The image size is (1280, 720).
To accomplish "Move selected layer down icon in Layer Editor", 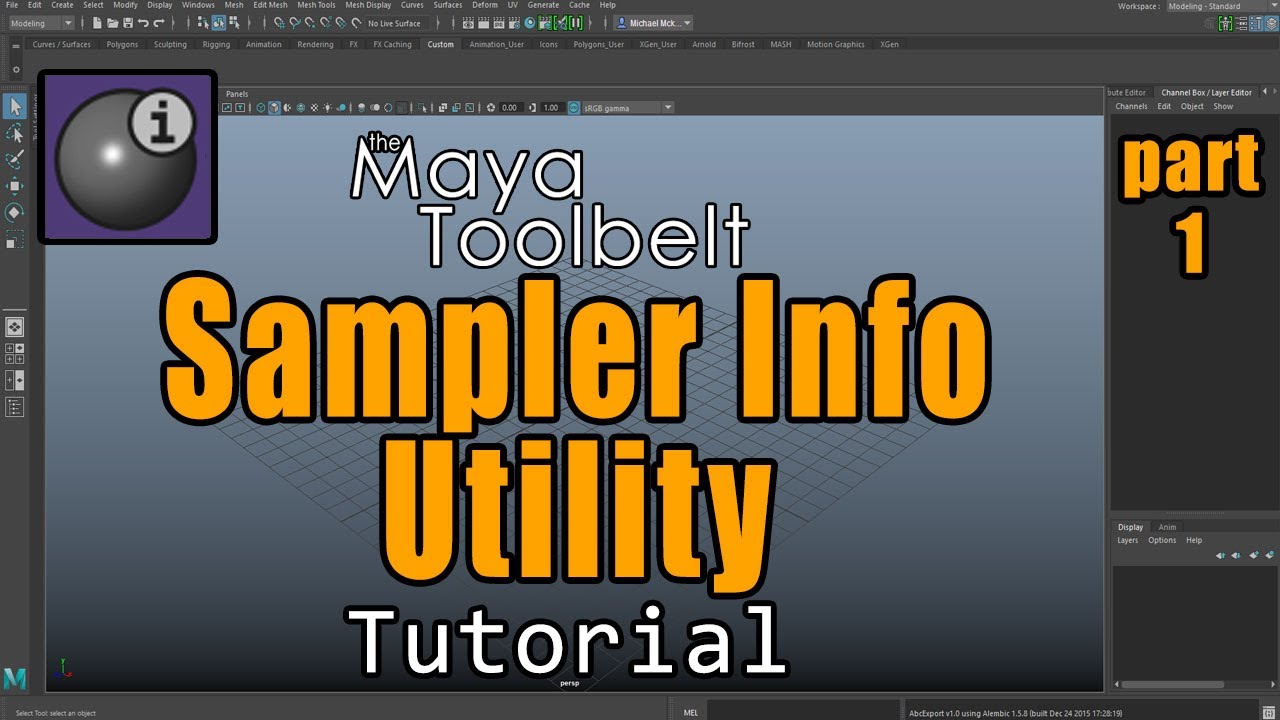I will 1236,555.
